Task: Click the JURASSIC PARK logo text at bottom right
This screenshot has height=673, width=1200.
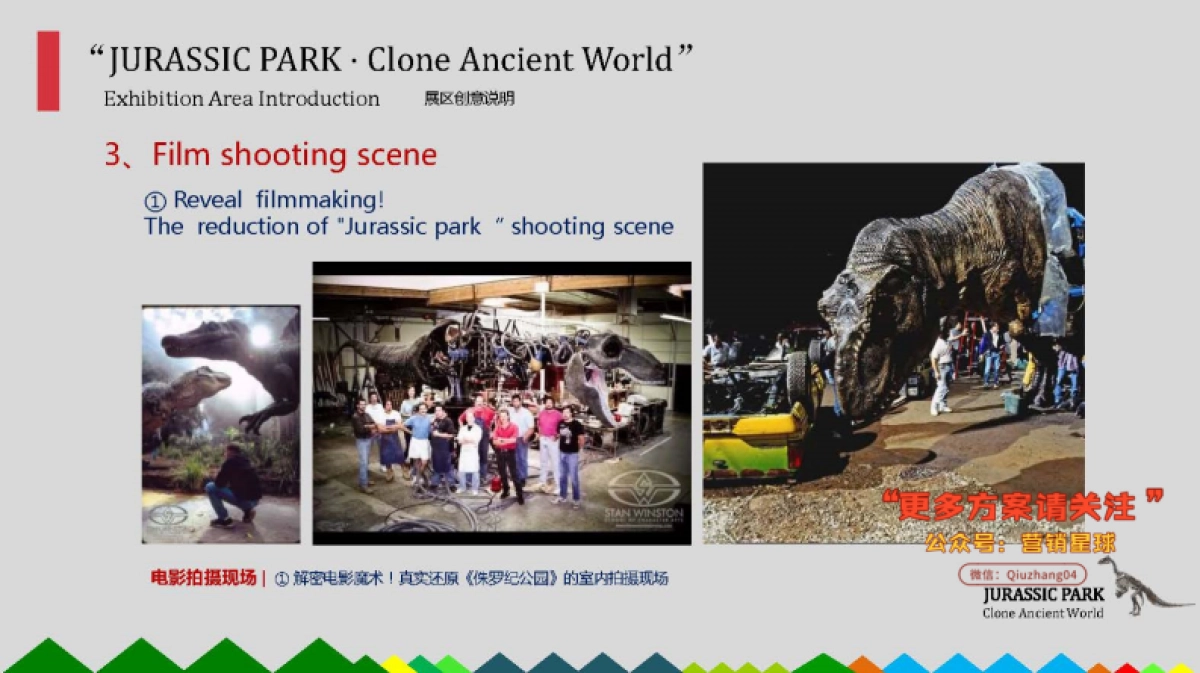Action: (x=1043, y=594)
